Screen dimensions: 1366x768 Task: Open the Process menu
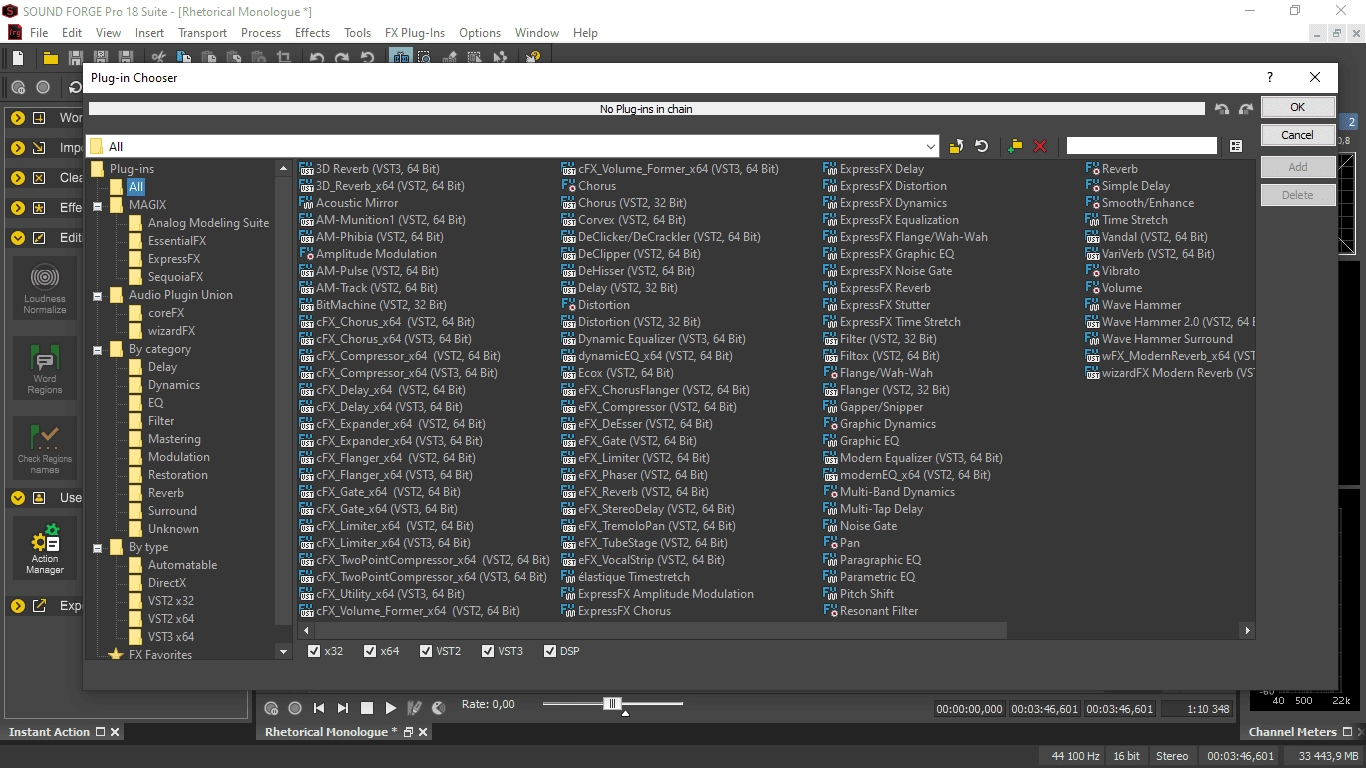point(261,32)
